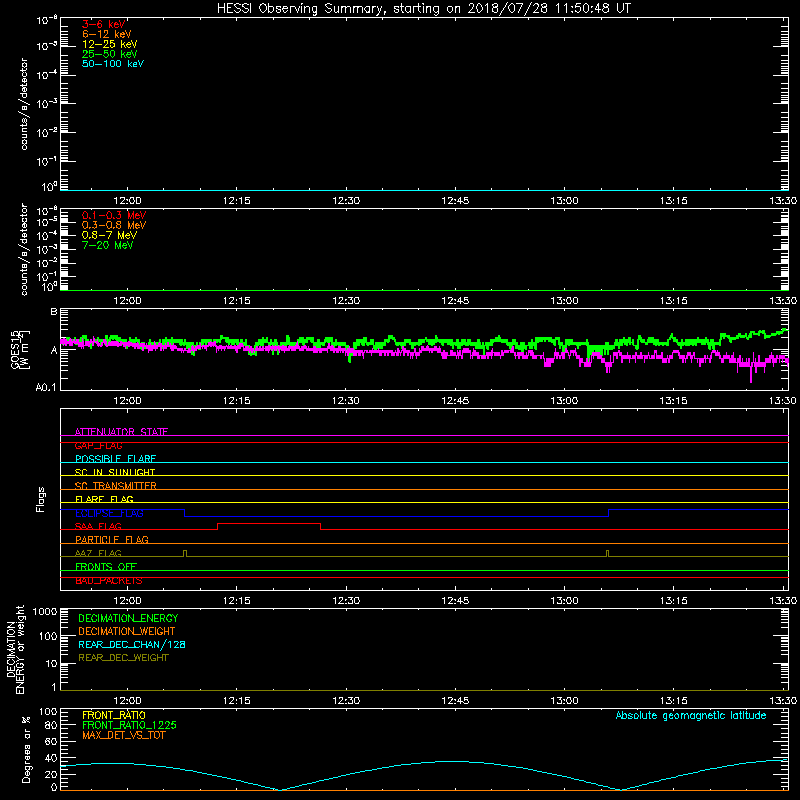Image resolution: width=800 pixels, height=800 pixels.
Task: Click the B tick label on GOES plot
Action: pyautogui.click(x=54, y=311)
